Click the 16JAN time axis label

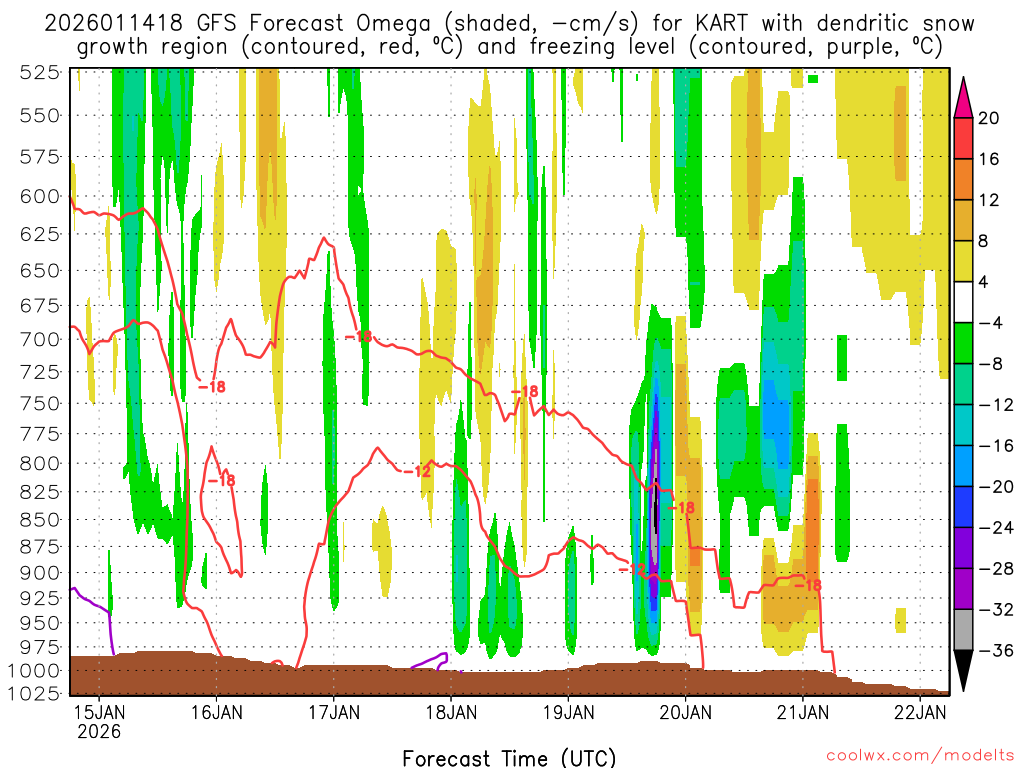point(216,712)
